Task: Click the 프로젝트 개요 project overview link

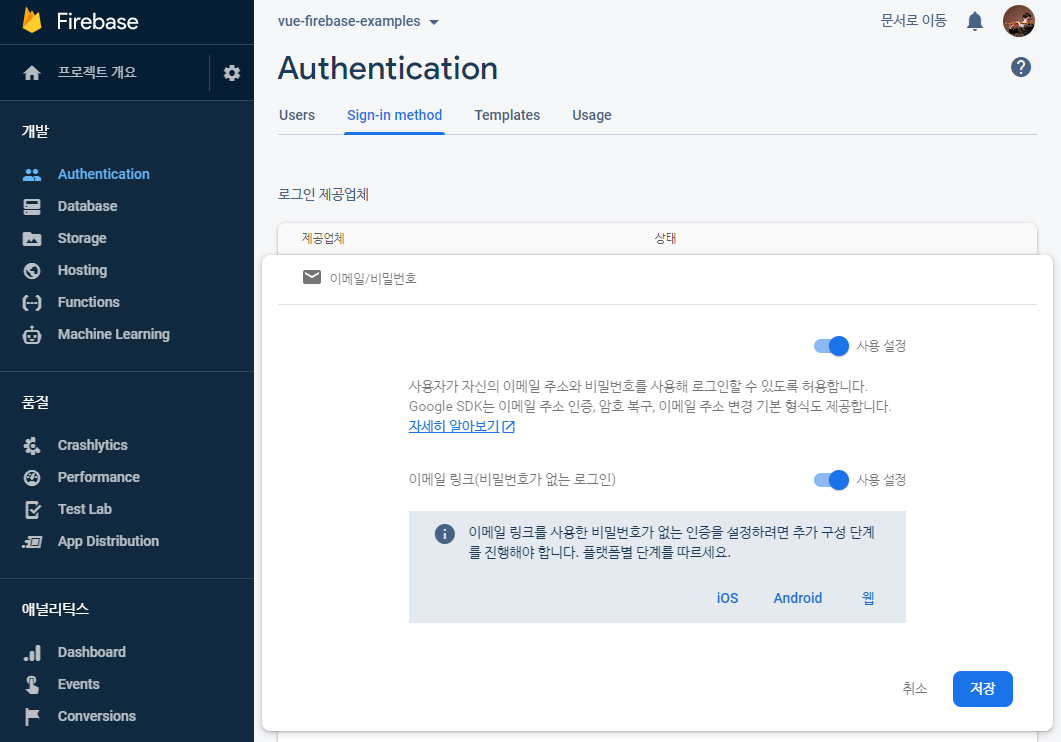Action: (x=97, y=72)
